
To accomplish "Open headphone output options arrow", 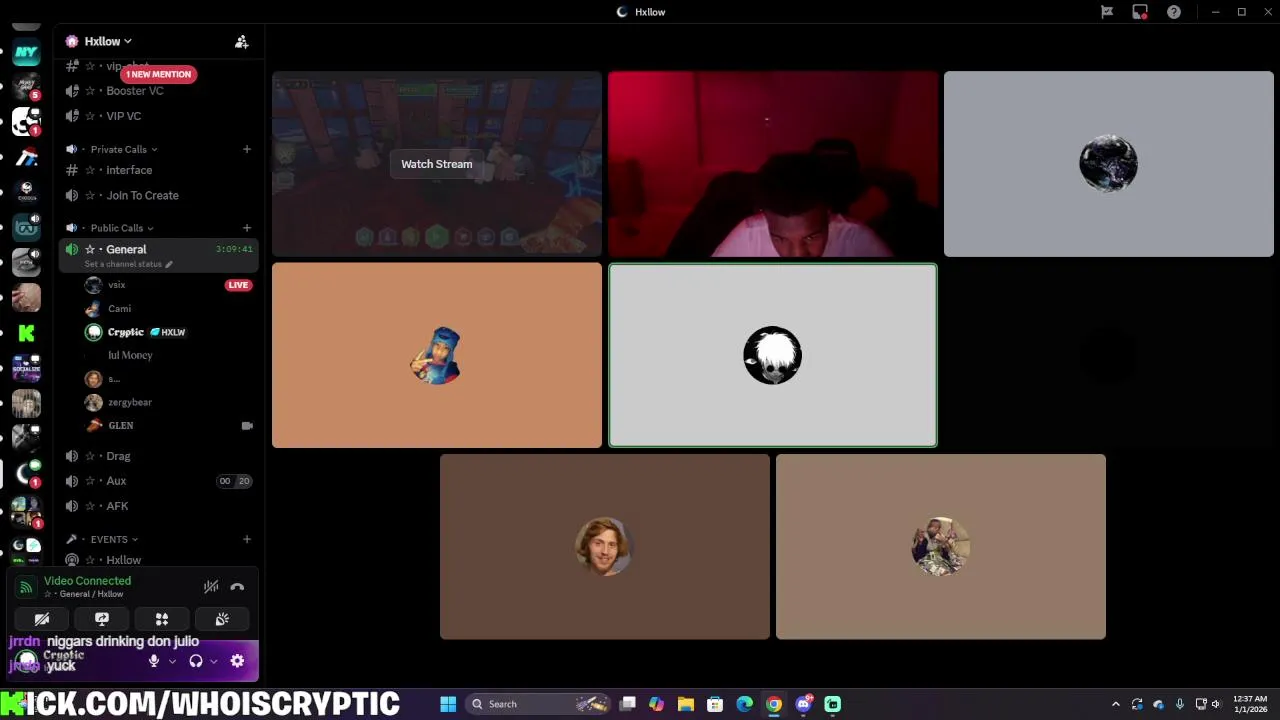I will pos(213,661).
